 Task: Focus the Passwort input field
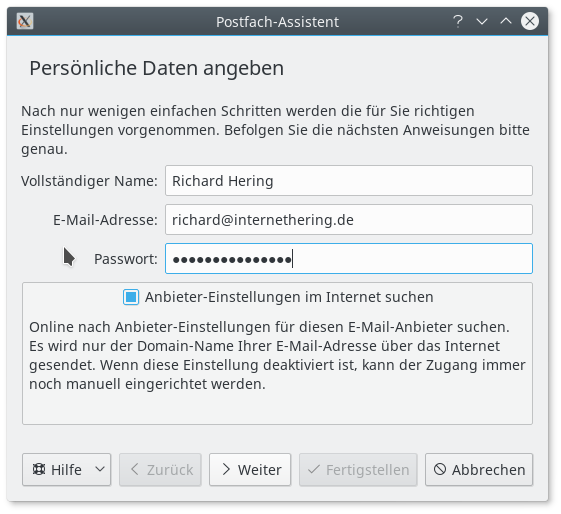tap(349, 259)
